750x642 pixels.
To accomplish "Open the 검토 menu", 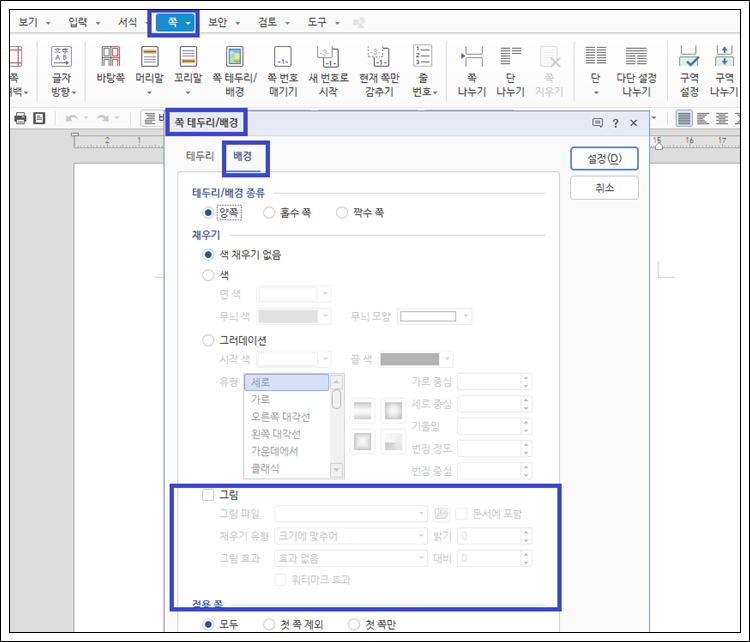I will pos(274,22).
